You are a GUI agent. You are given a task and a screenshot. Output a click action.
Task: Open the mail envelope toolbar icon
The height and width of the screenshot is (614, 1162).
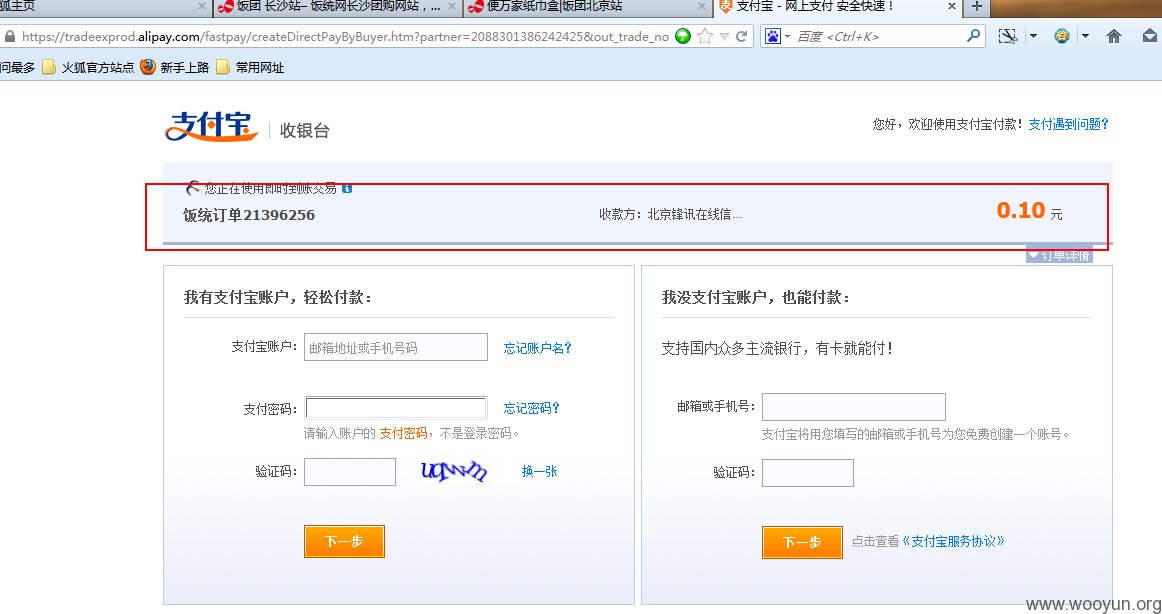tap(1149, 36)
